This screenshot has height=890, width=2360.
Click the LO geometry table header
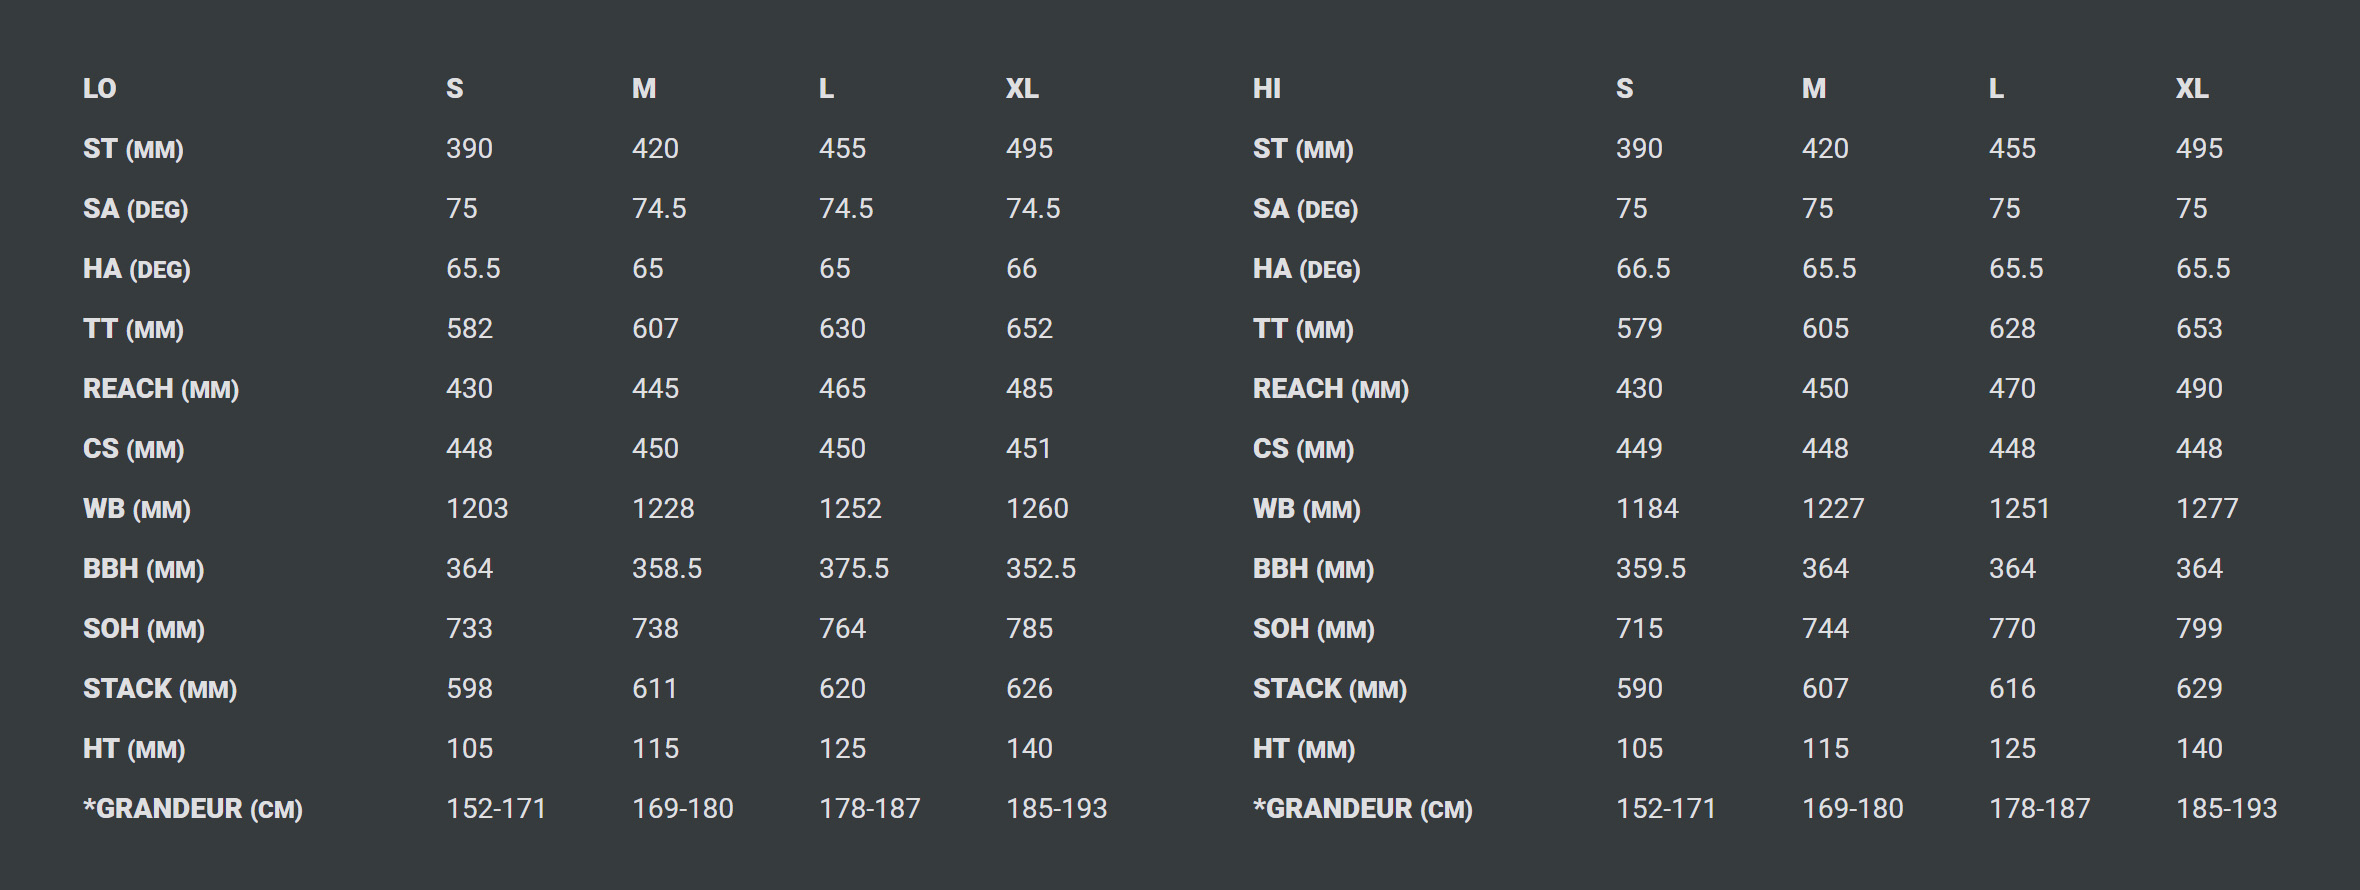pyautogui.click(x=99, y=89)
